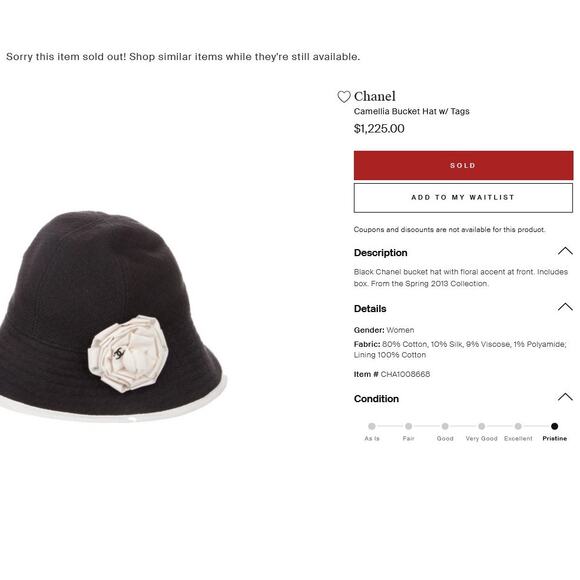Add item to my waitlist
Image resolution: width=580 pixels, height=580 pixels.
(463, 198)
